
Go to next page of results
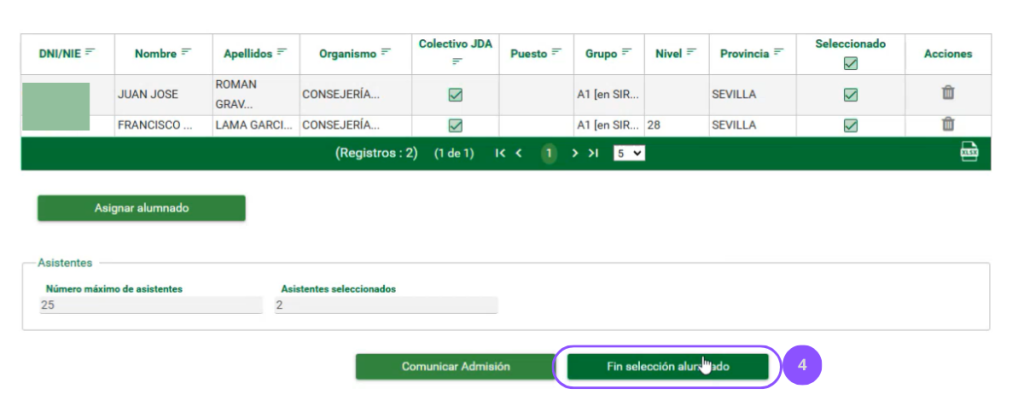tap(575, 153)
